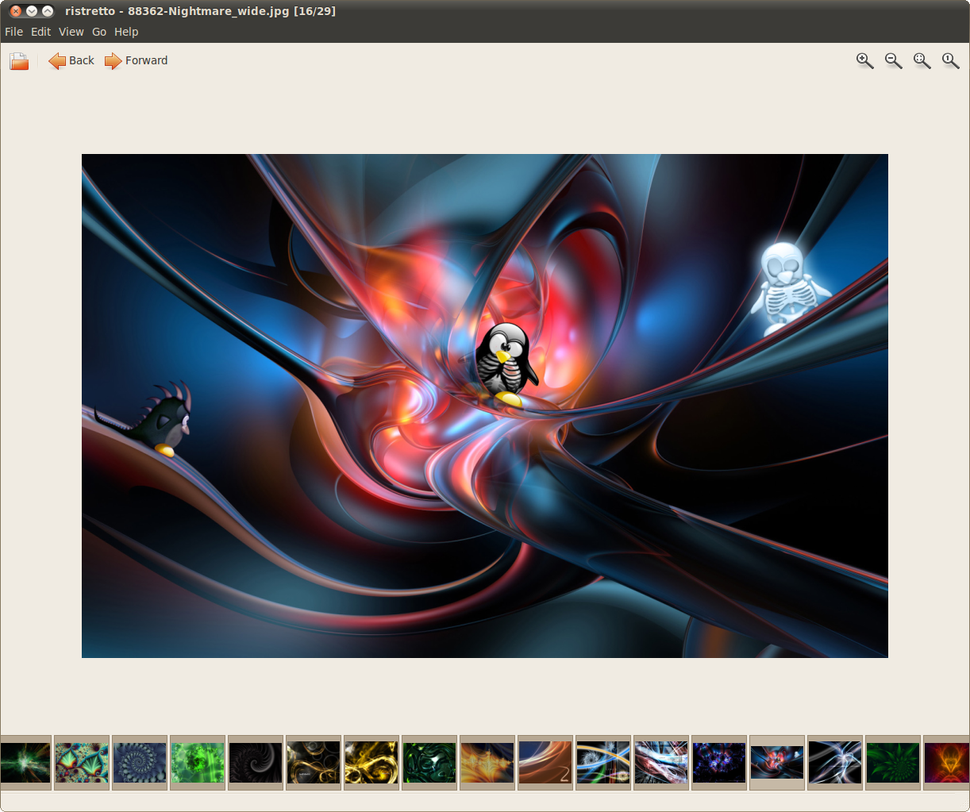
Task: Select the highlighted Nightmare wallpaper thumbnail
Action: tap(775, 762)
